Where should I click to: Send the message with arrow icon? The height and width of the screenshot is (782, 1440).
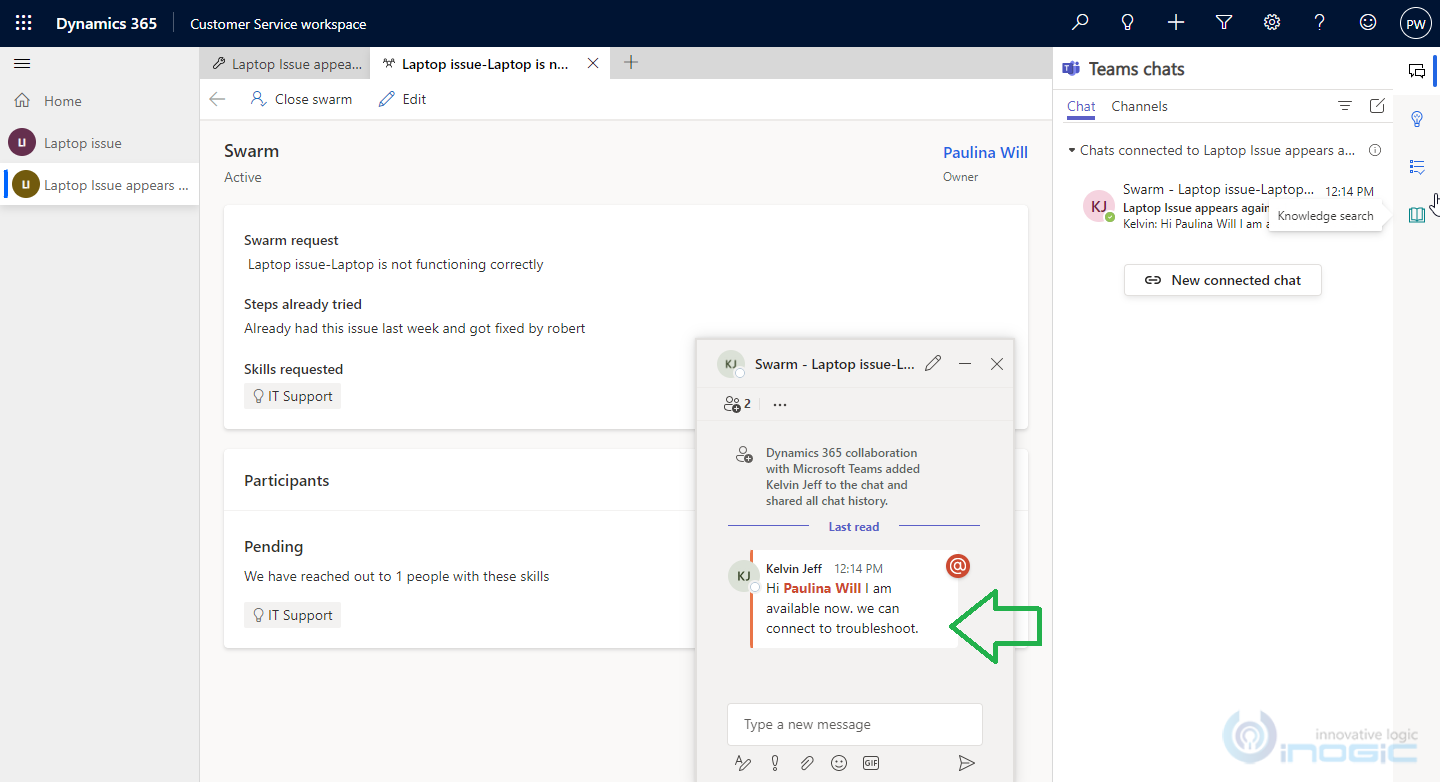[x=966, y=763]
